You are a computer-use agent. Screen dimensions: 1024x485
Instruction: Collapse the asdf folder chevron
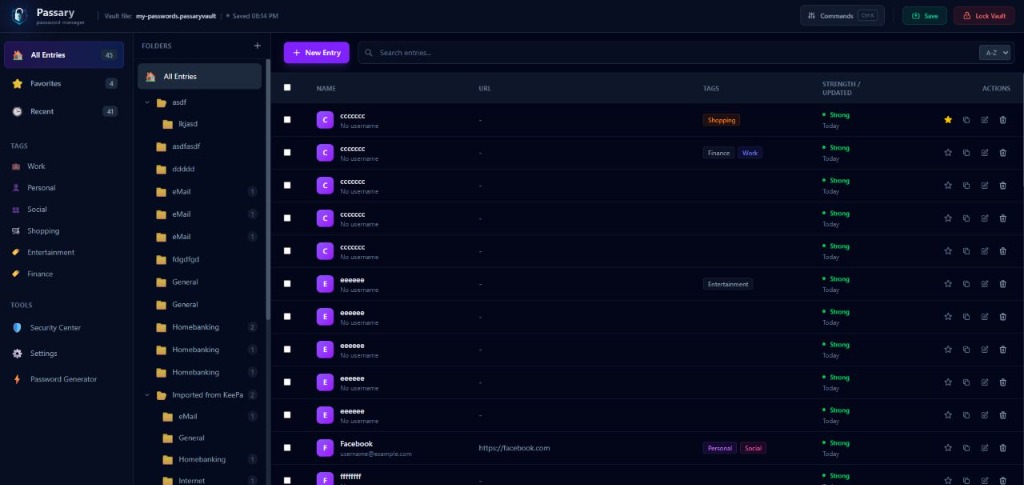(x=147, y=102)
